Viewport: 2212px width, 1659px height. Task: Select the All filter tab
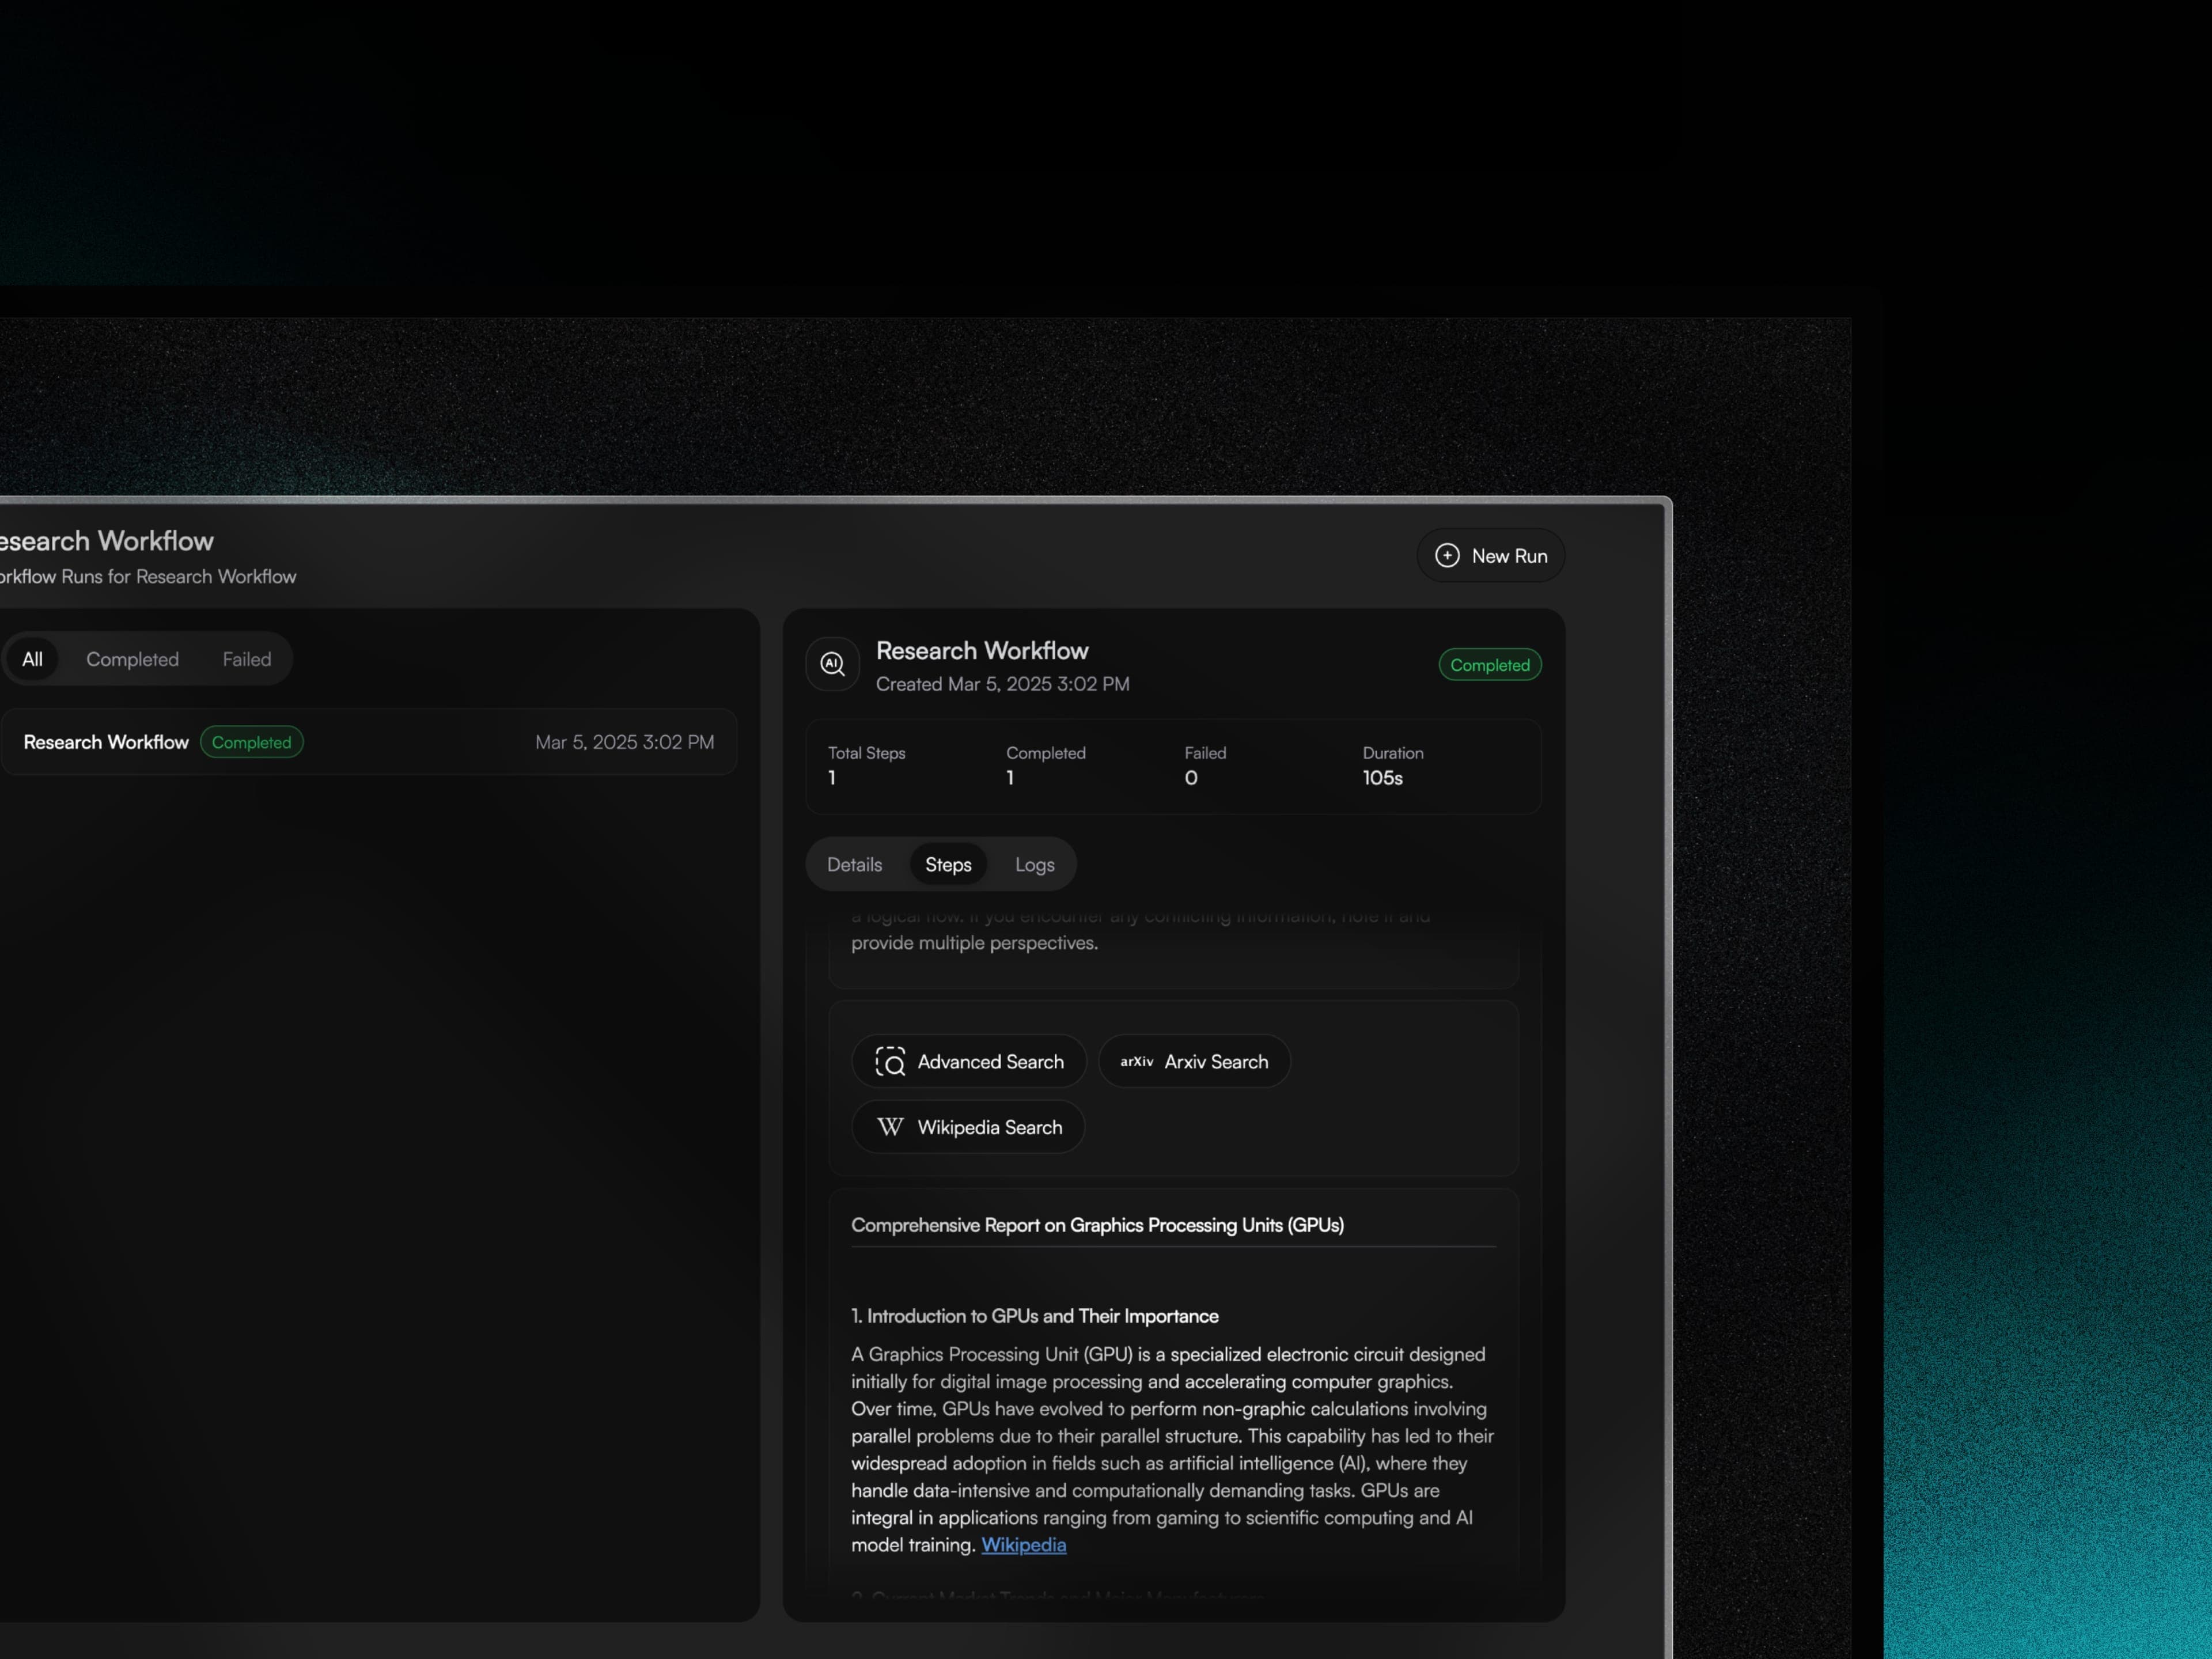(32, 659)
